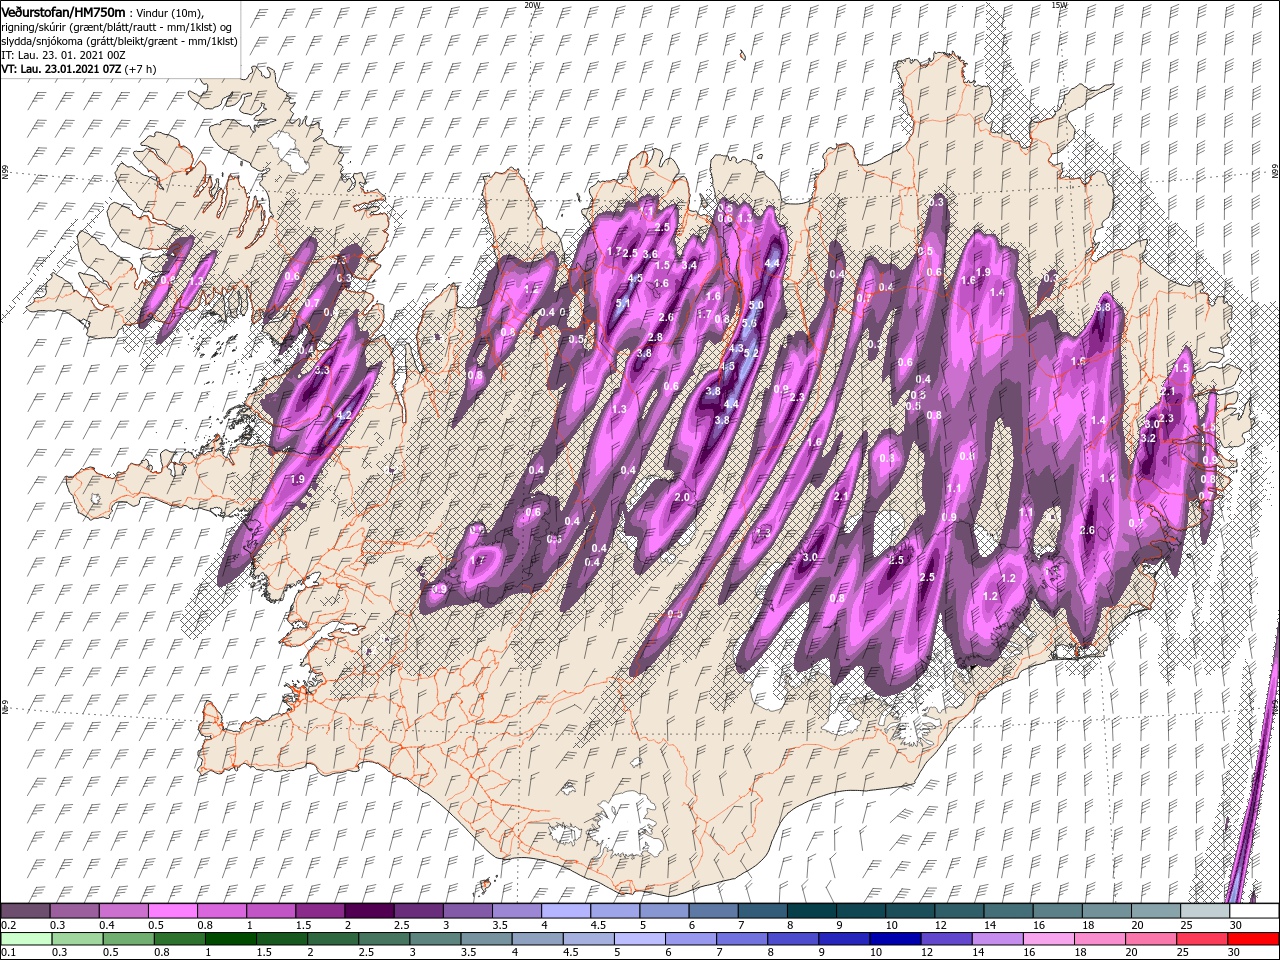
Task: Click the 3.6 value in northern Iceland
Action: tap(650, 255)
